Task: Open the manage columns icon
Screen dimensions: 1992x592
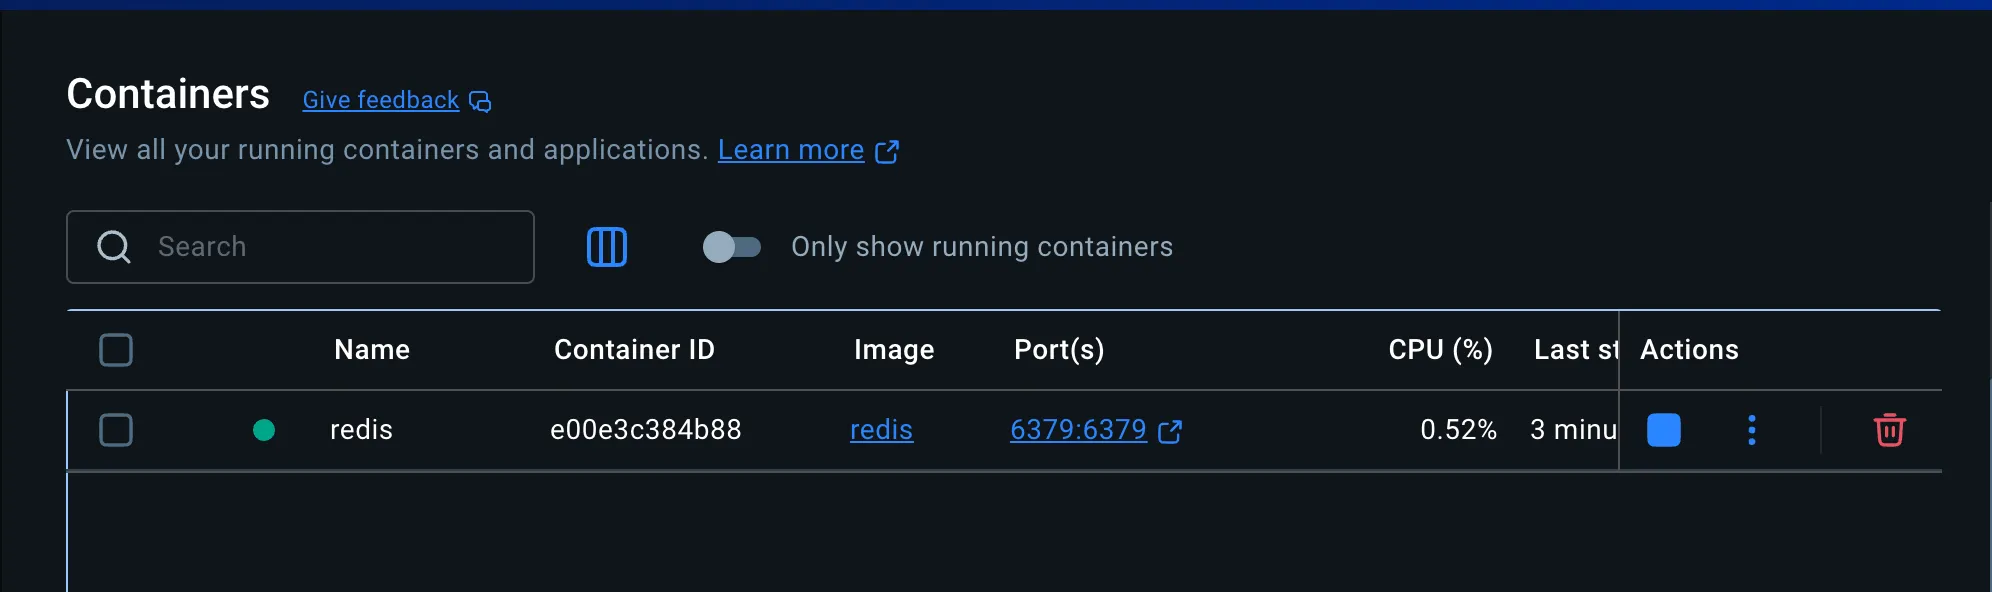Action: click(606, 247)
